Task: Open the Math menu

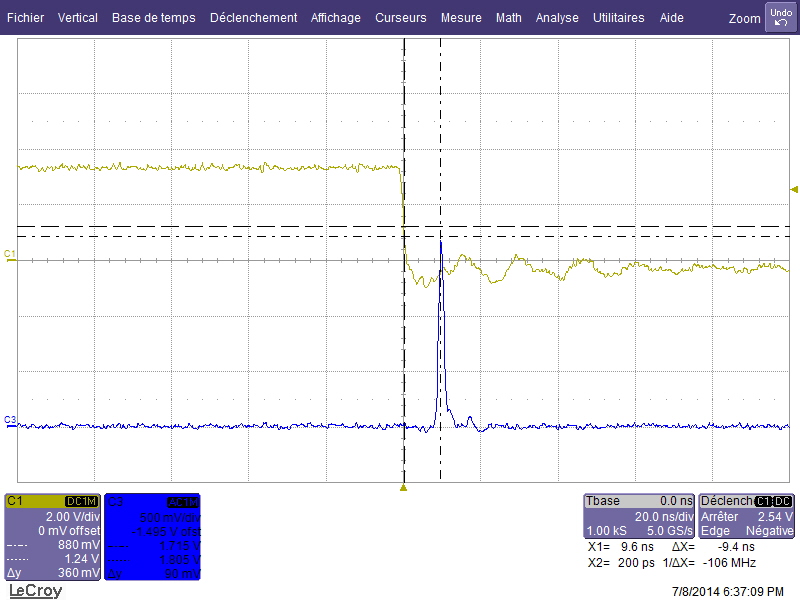Action: [509, 18]
